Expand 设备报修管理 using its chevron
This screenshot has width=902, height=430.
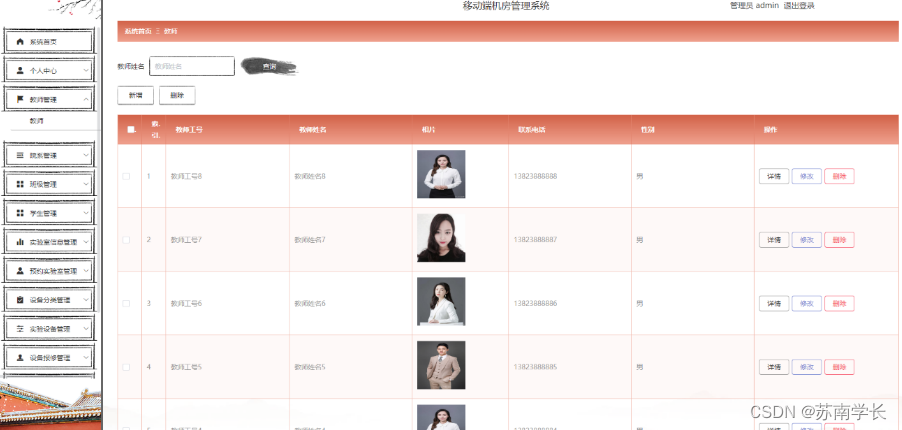coord(86,357)
